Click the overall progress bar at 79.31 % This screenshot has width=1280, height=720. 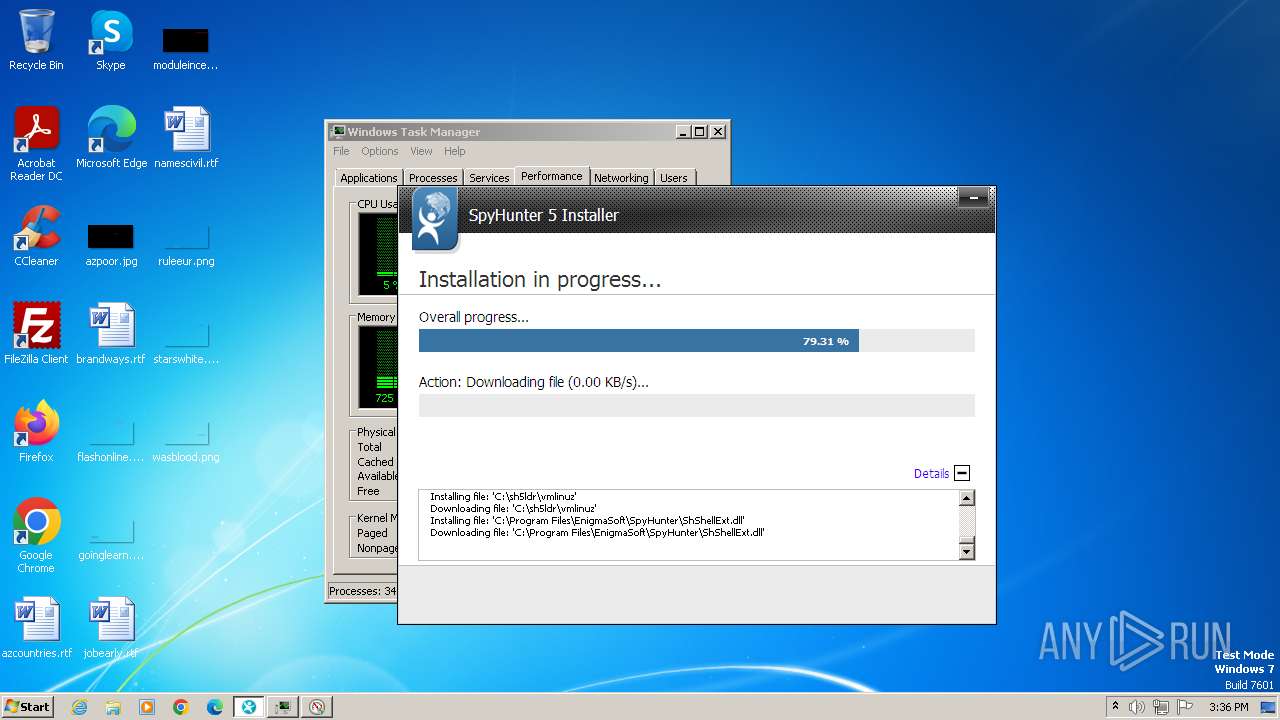pos(696,341)
